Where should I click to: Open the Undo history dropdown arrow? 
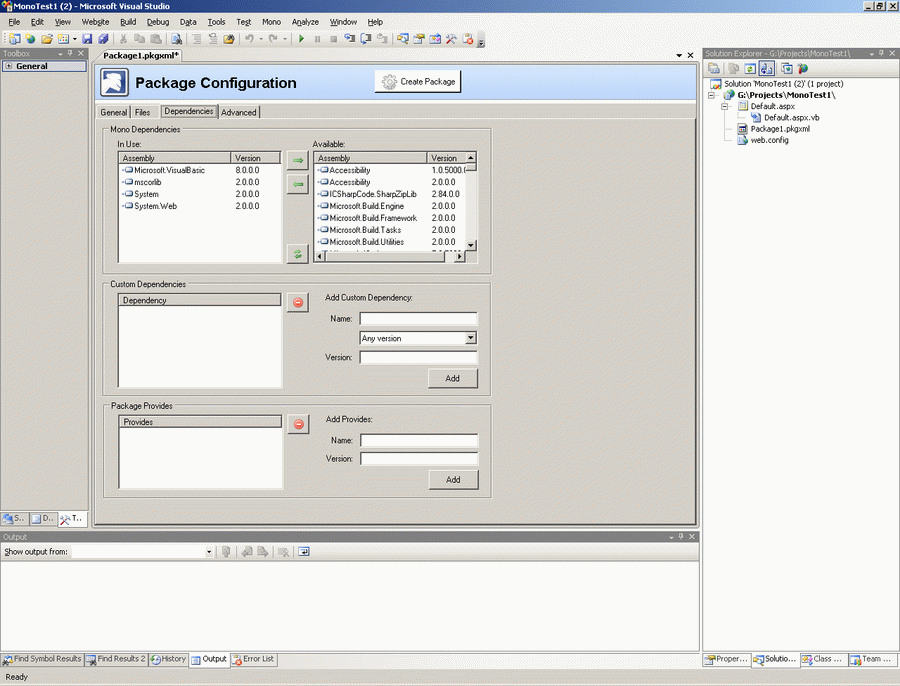pos(261,39)
